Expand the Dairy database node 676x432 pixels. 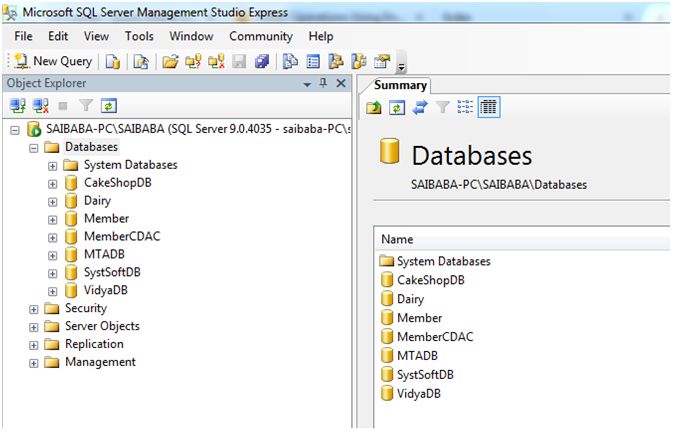[53, 202]
